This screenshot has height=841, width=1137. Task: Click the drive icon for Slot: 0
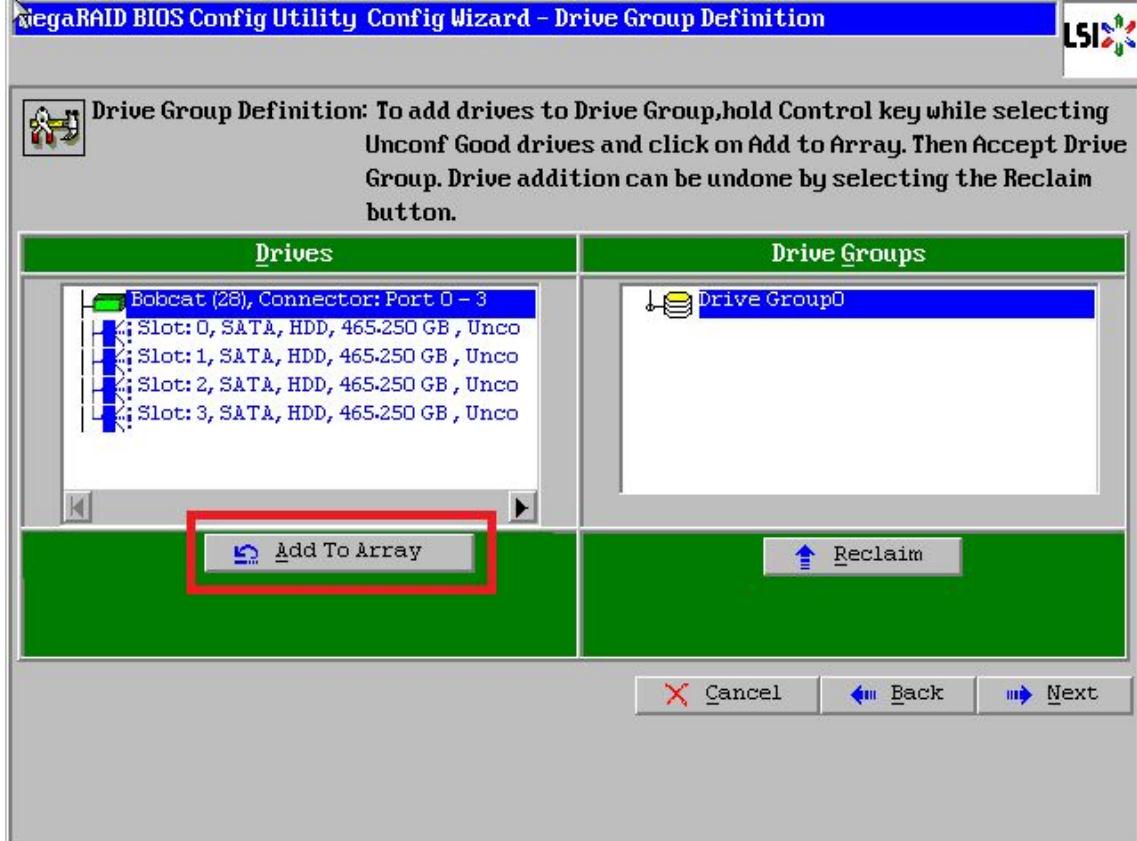click(115, 331)
